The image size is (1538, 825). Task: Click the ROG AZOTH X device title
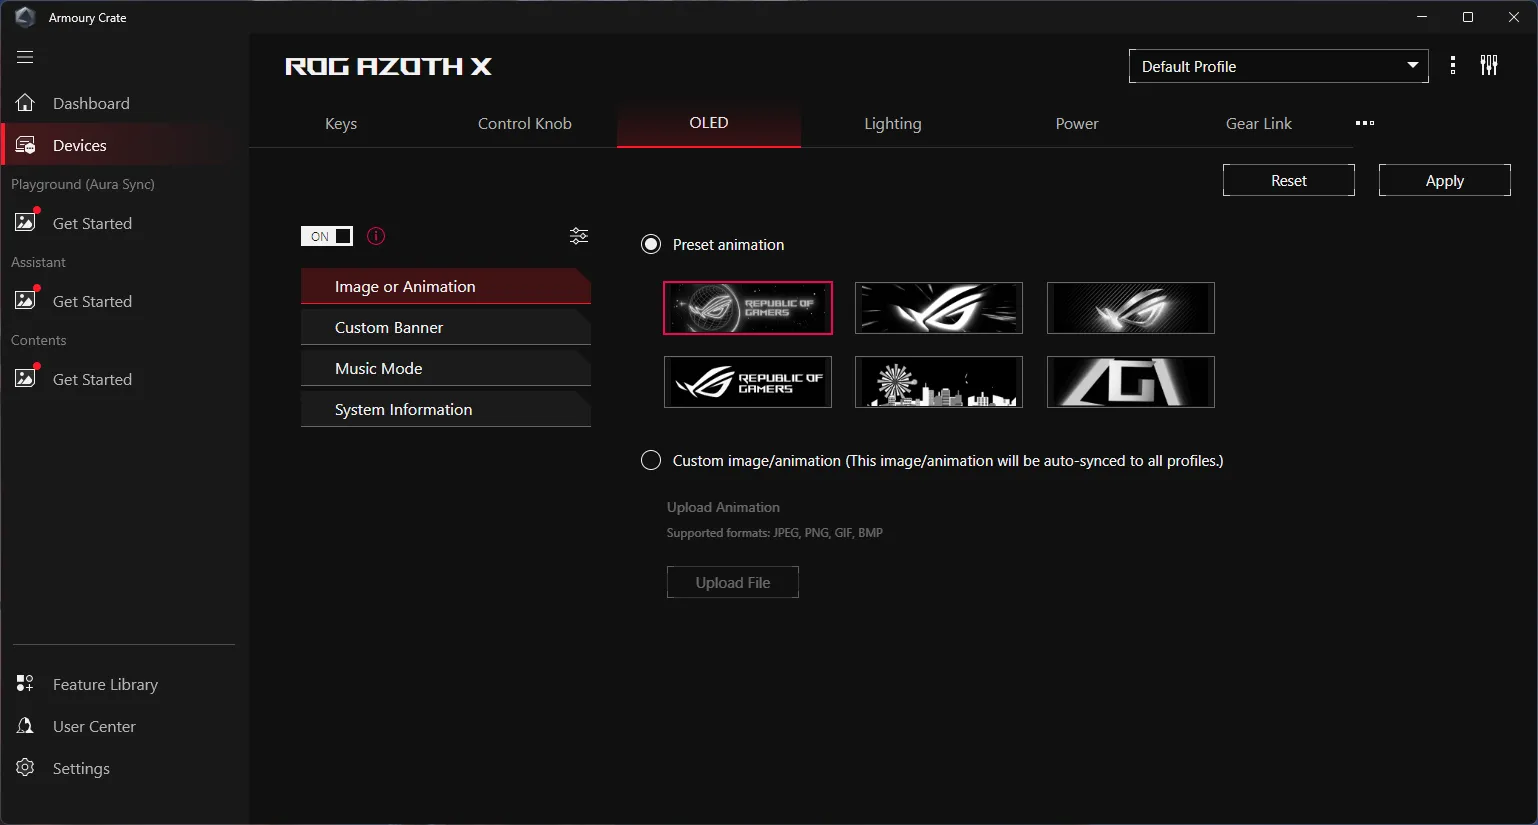(x=389, y=66)
